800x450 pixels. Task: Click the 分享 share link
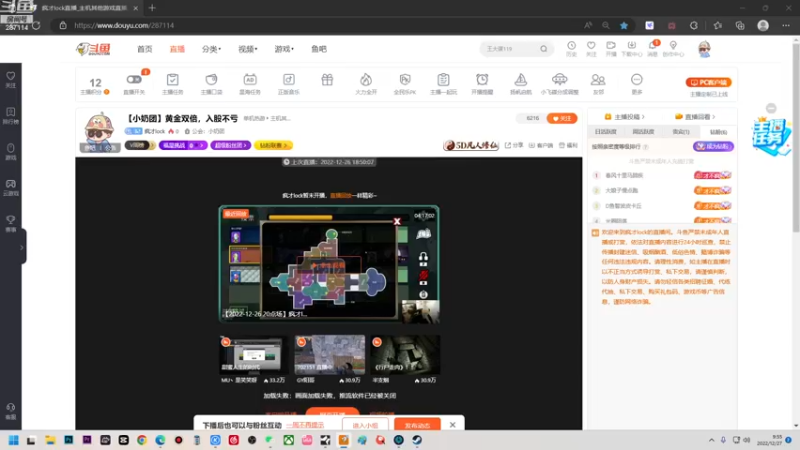[x=514, y=145]
